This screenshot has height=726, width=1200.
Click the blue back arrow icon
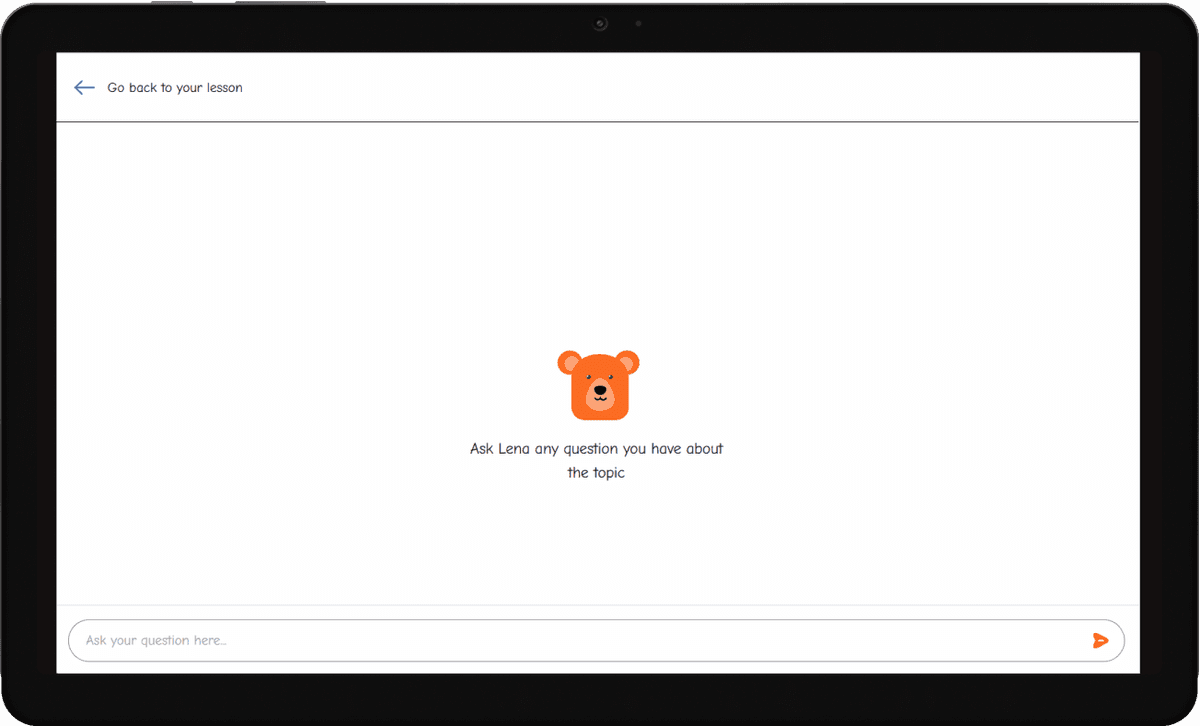(x=84, y=88)
